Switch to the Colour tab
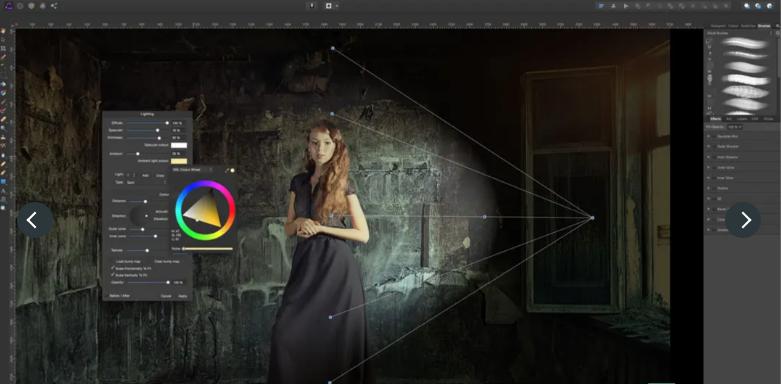This screenshot has height=384, width=782. 733,26
